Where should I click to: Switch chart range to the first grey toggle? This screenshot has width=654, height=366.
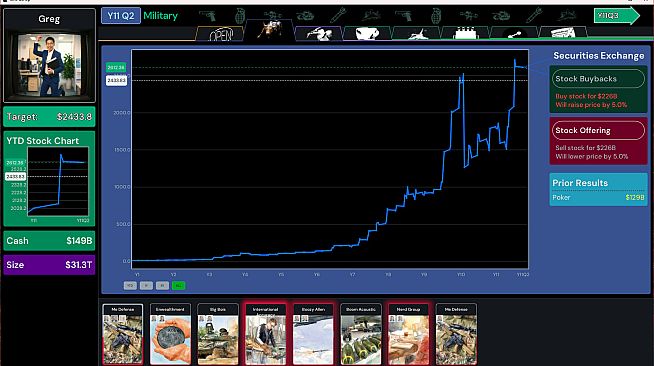(130, 286)
